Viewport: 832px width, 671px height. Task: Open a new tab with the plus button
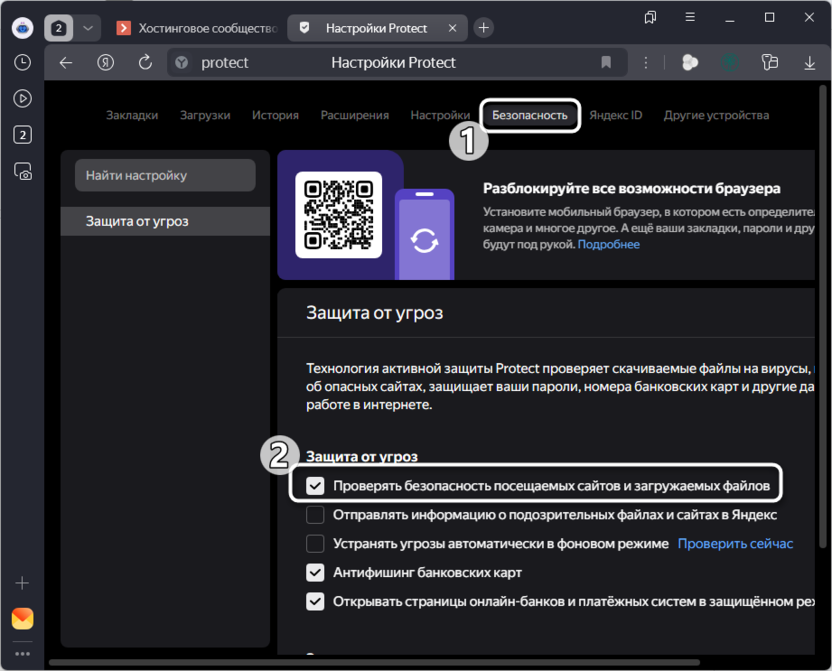click(484, 28)
